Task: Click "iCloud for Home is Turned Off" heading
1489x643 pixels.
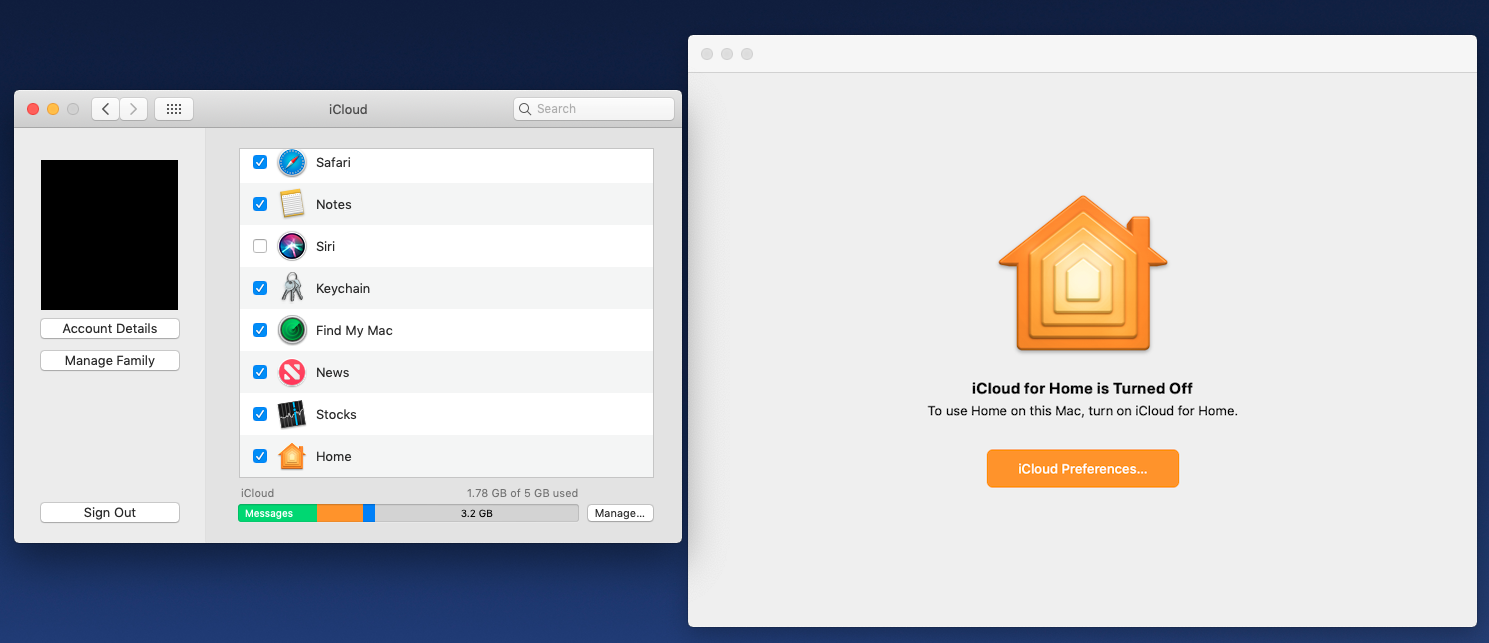Action: tap(1082, 388)
